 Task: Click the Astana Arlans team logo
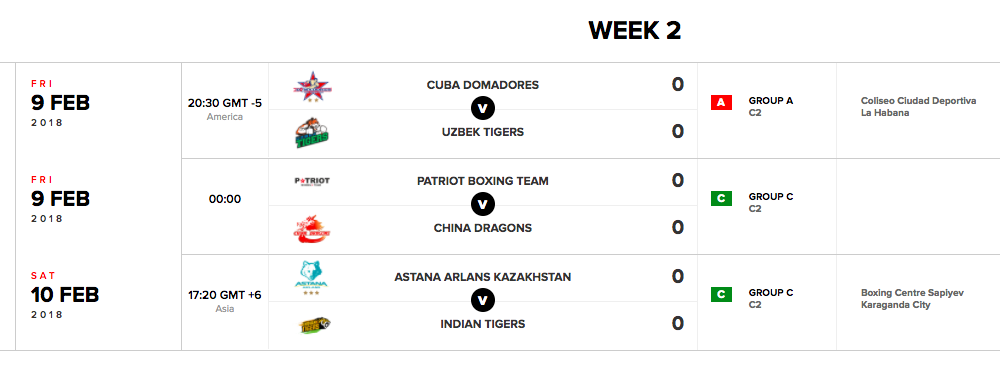[312, 277]
